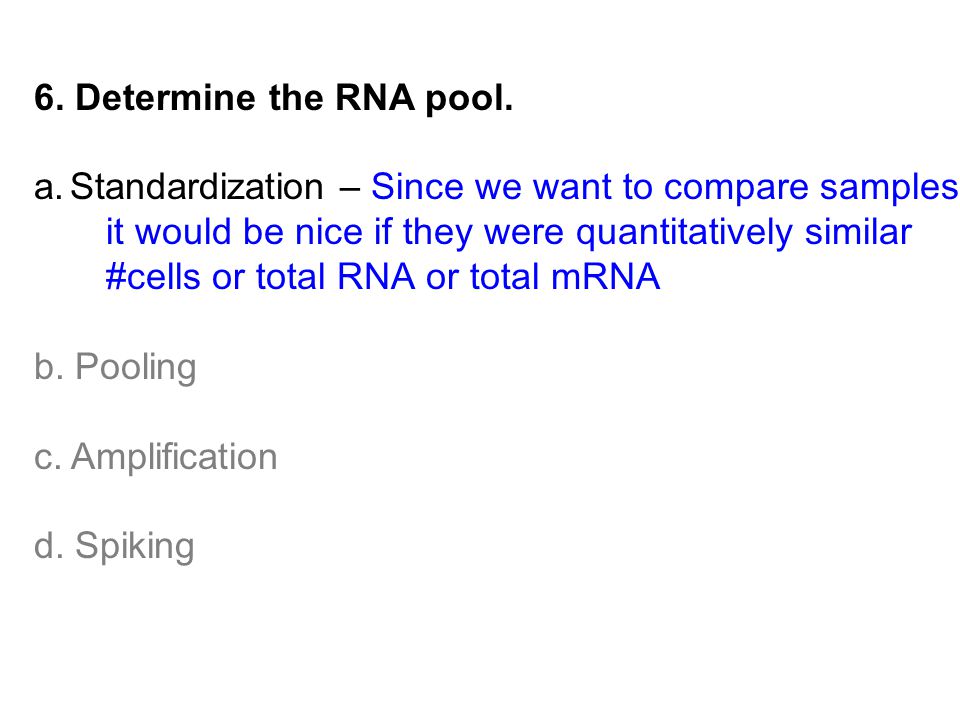This screenshot has height=720, width=960.
Task: Click the word 'mRNA' in blue text
Action: [606, 277]
